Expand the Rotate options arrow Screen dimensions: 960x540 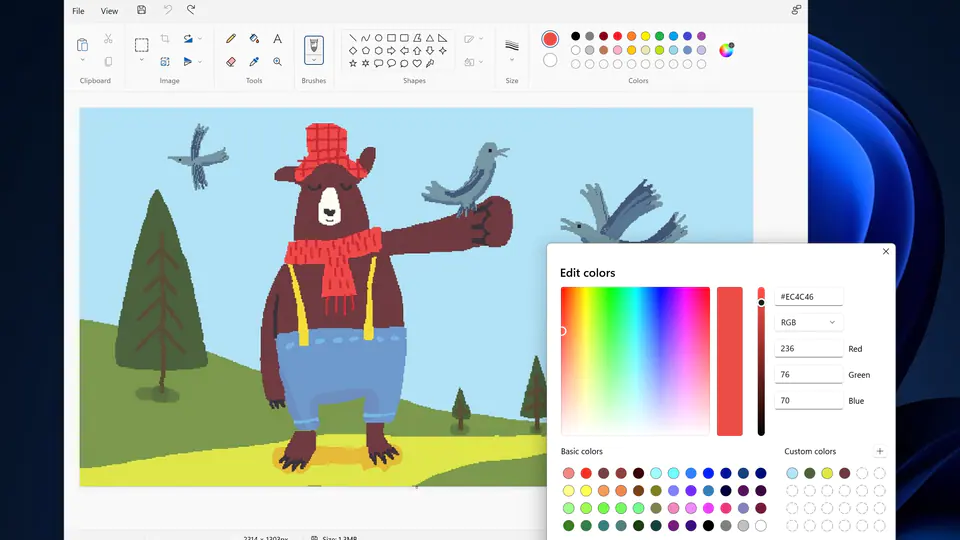200,39
